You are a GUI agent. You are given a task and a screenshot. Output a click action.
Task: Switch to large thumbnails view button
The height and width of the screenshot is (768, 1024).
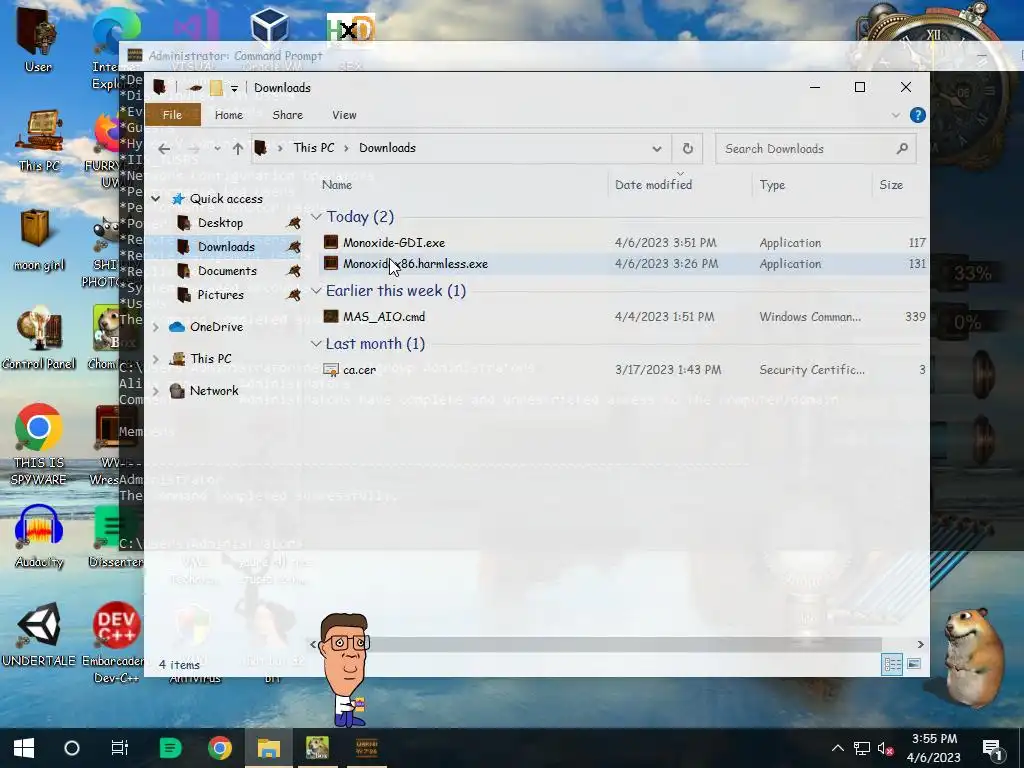click(x=914, y=664)
